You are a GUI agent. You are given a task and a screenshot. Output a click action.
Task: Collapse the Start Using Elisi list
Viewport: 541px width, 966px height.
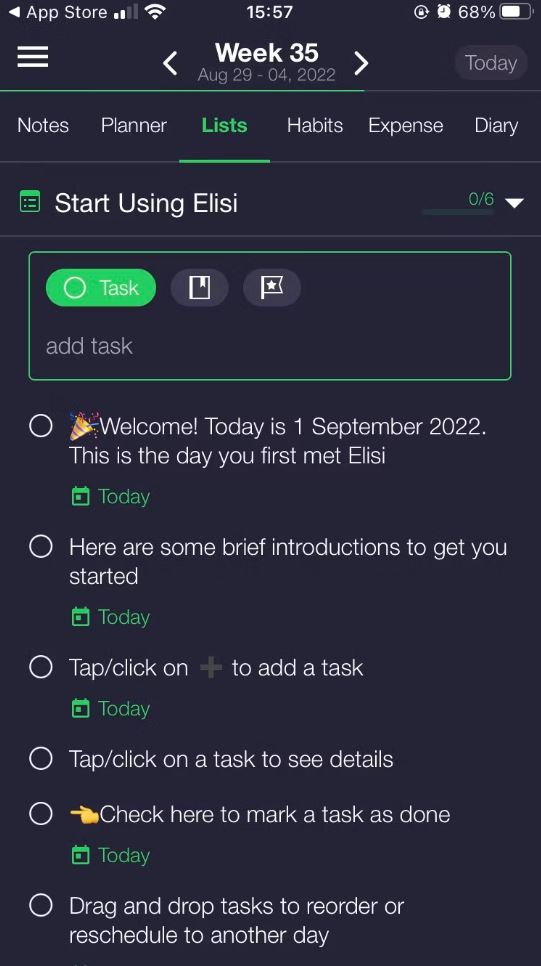514,203
